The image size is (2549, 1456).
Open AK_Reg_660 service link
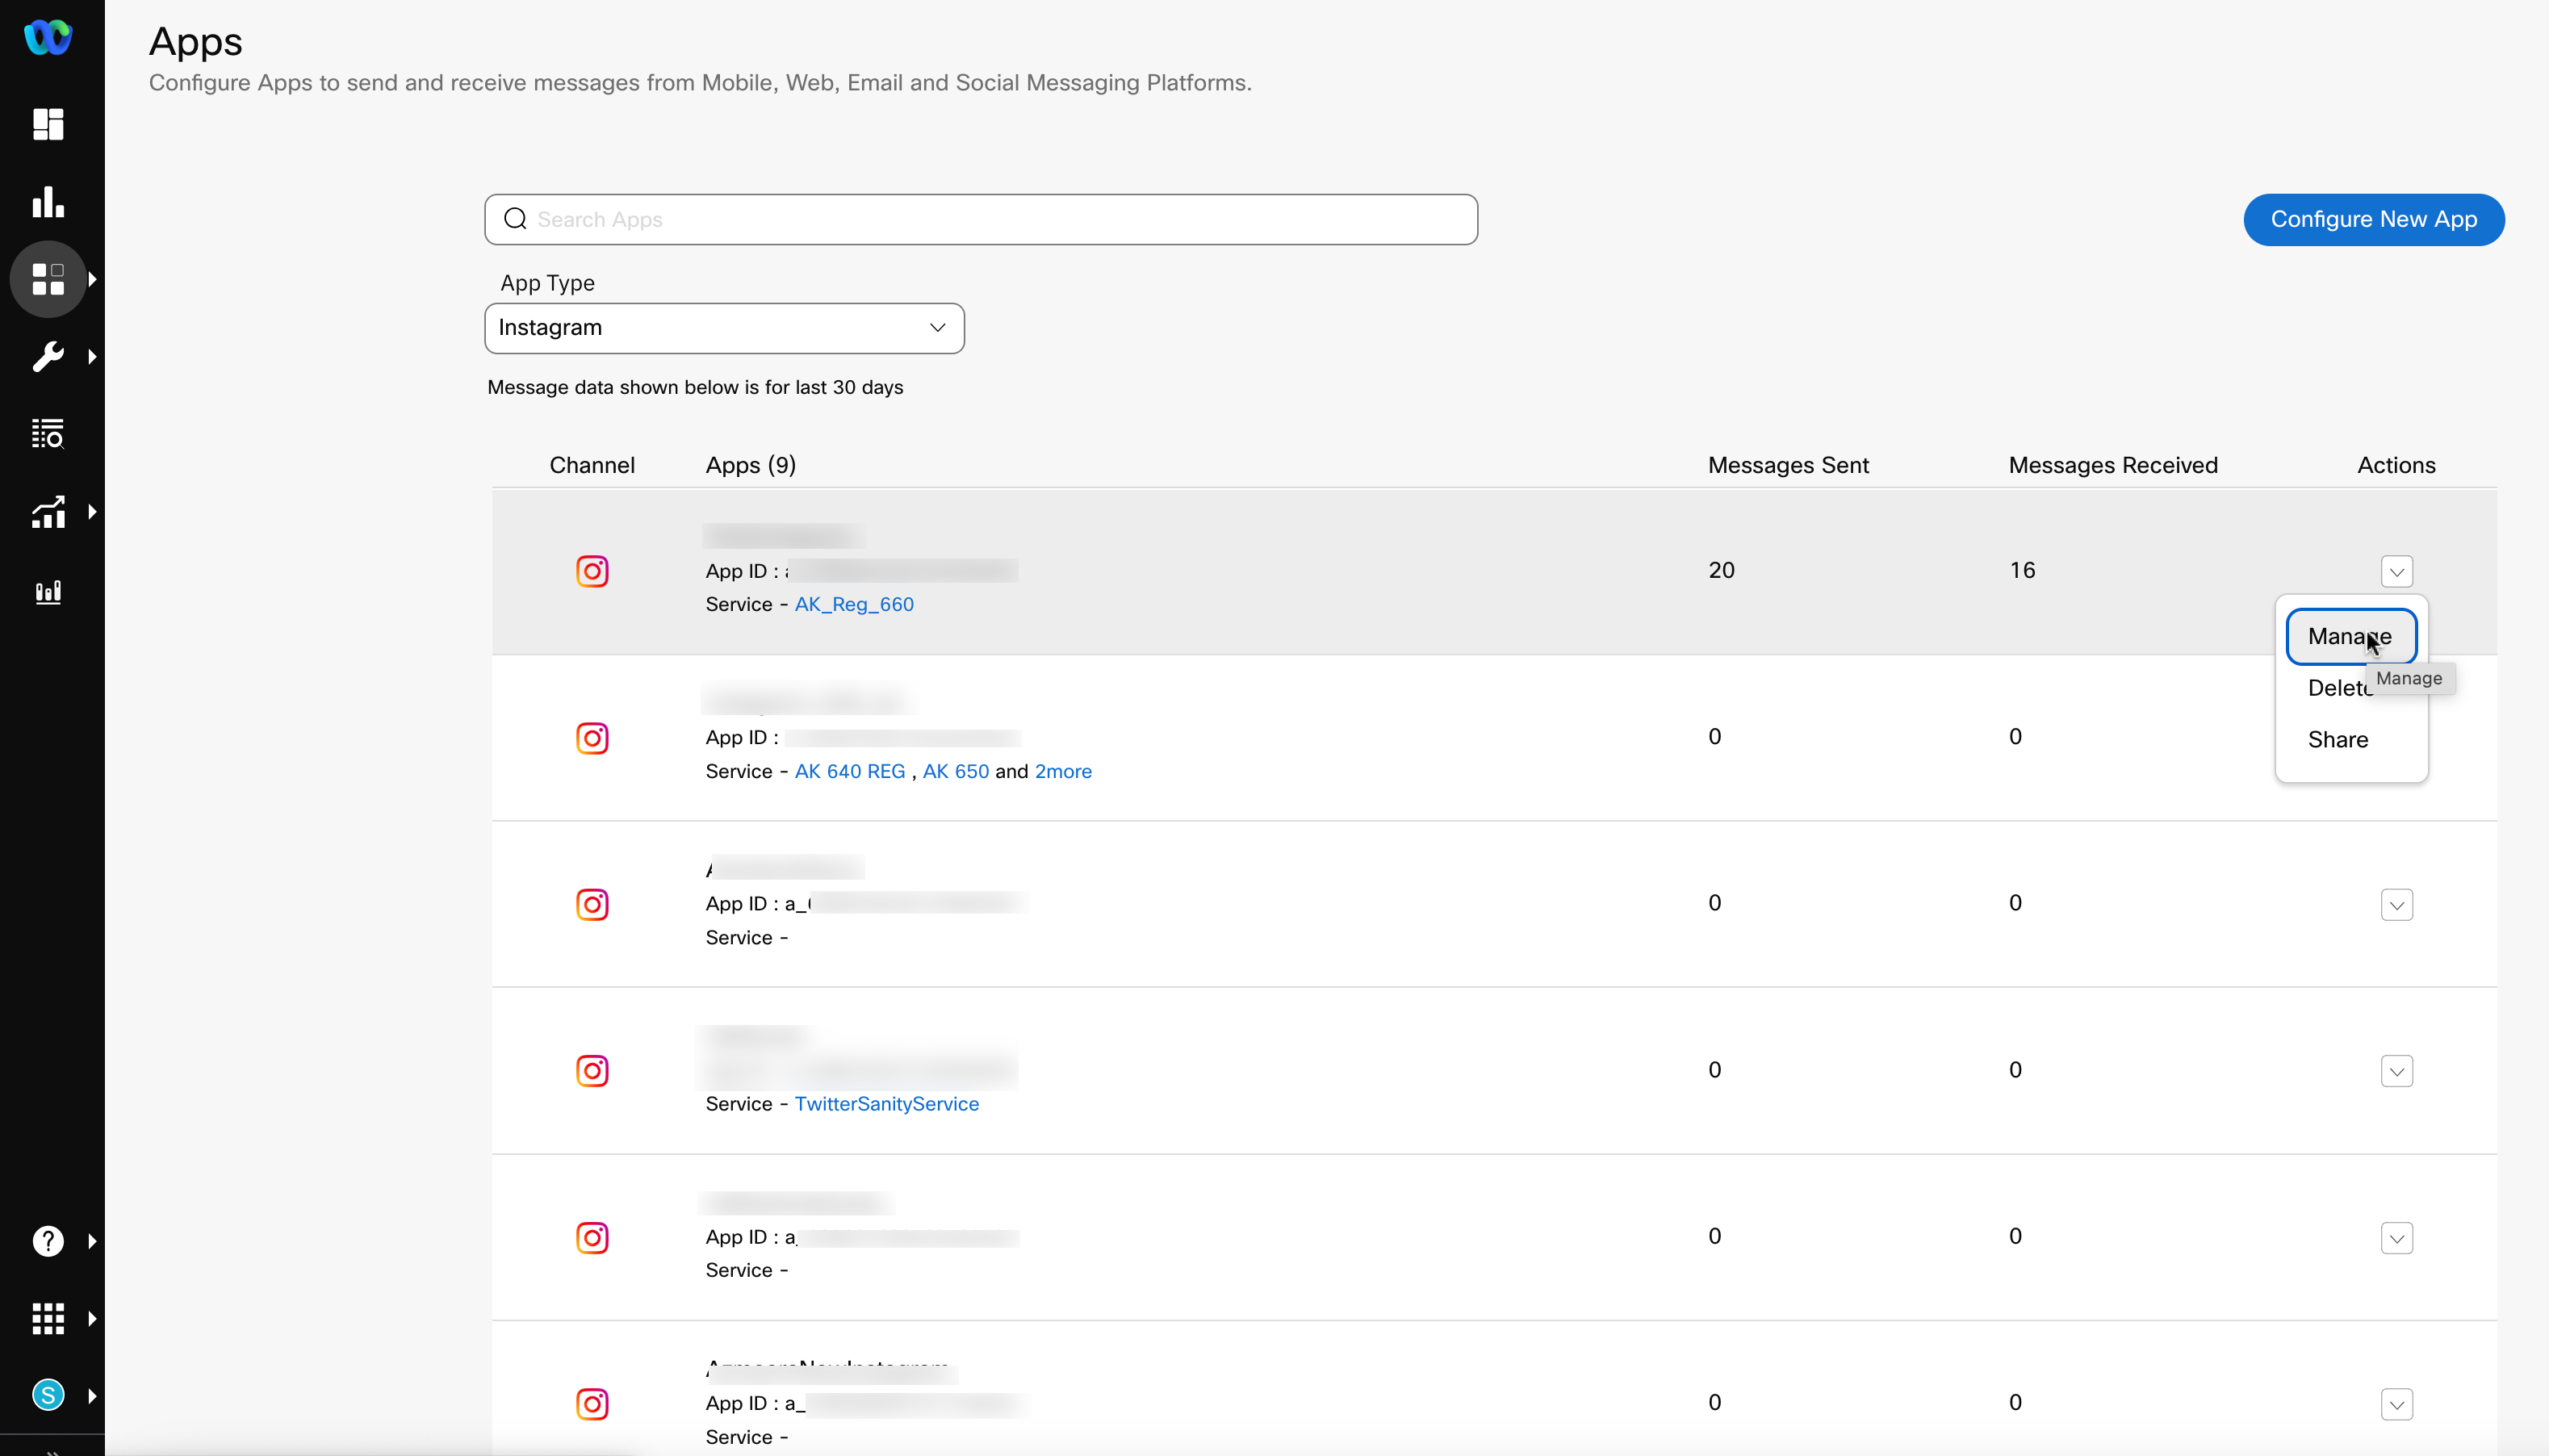click(x=852, y=604)
